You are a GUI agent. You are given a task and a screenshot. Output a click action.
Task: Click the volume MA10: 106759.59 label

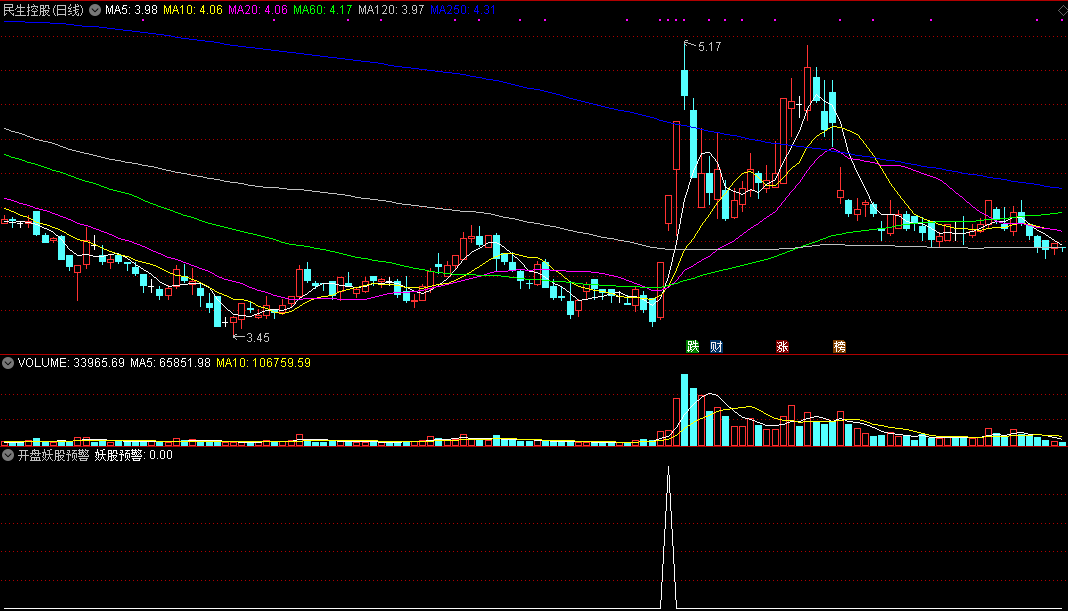[x=263, y=363]
